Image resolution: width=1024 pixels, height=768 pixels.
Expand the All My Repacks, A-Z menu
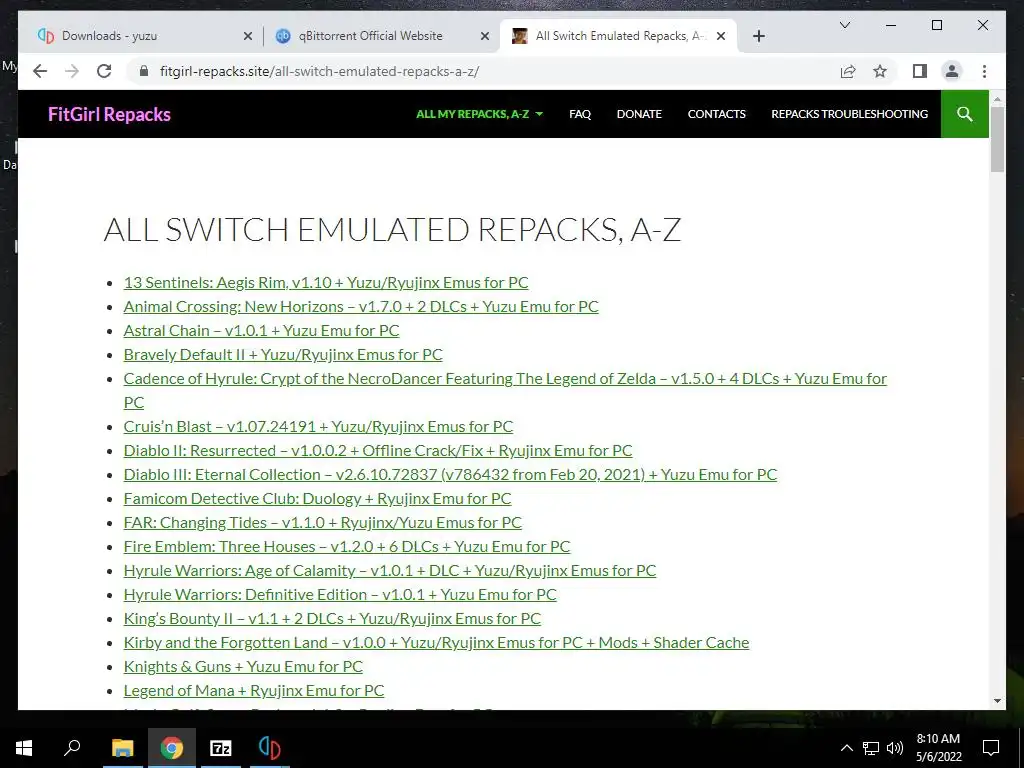point(479,114)
